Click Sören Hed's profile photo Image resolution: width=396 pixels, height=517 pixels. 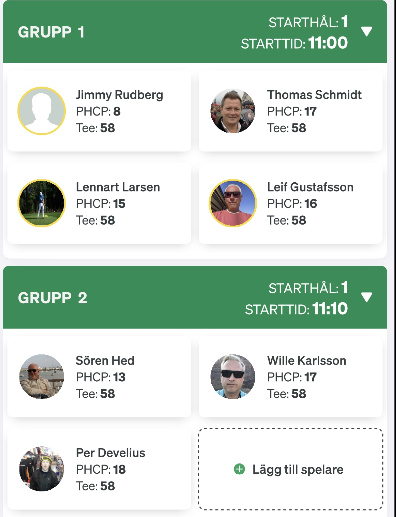coord(41,376)
